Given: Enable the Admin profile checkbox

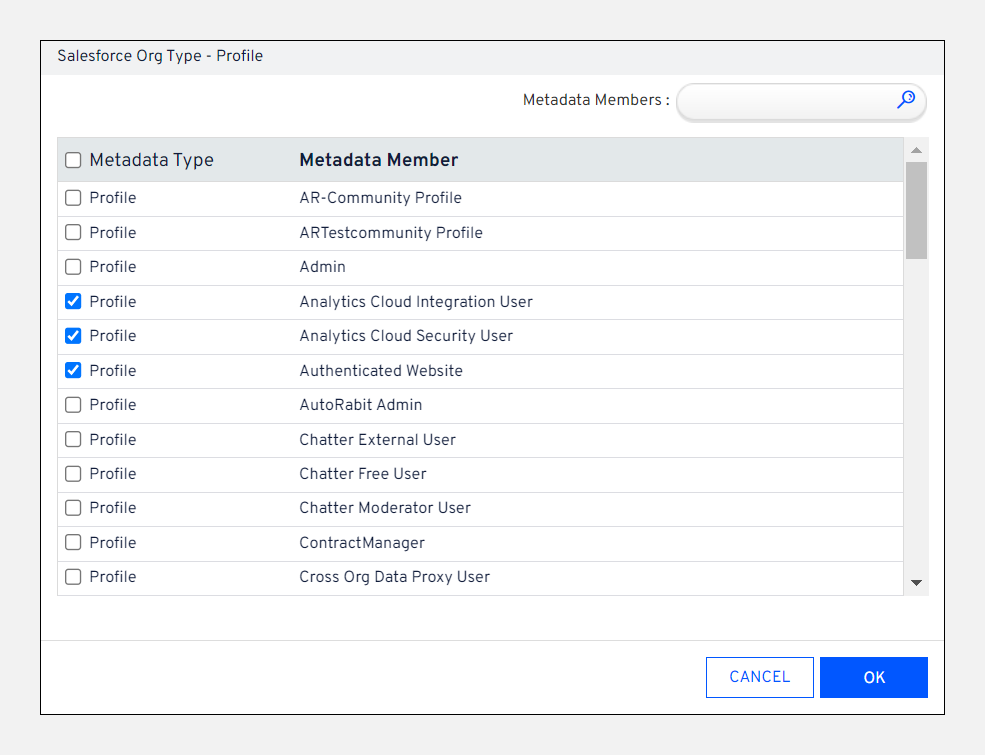Looking at the screenshot, I should click(73, 267).
